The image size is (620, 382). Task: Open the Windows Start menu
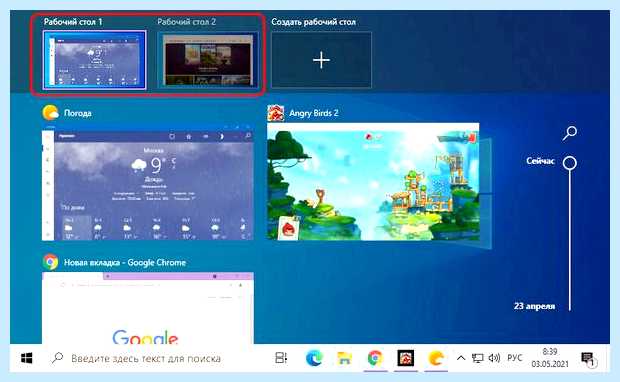[x=26, y=358]
